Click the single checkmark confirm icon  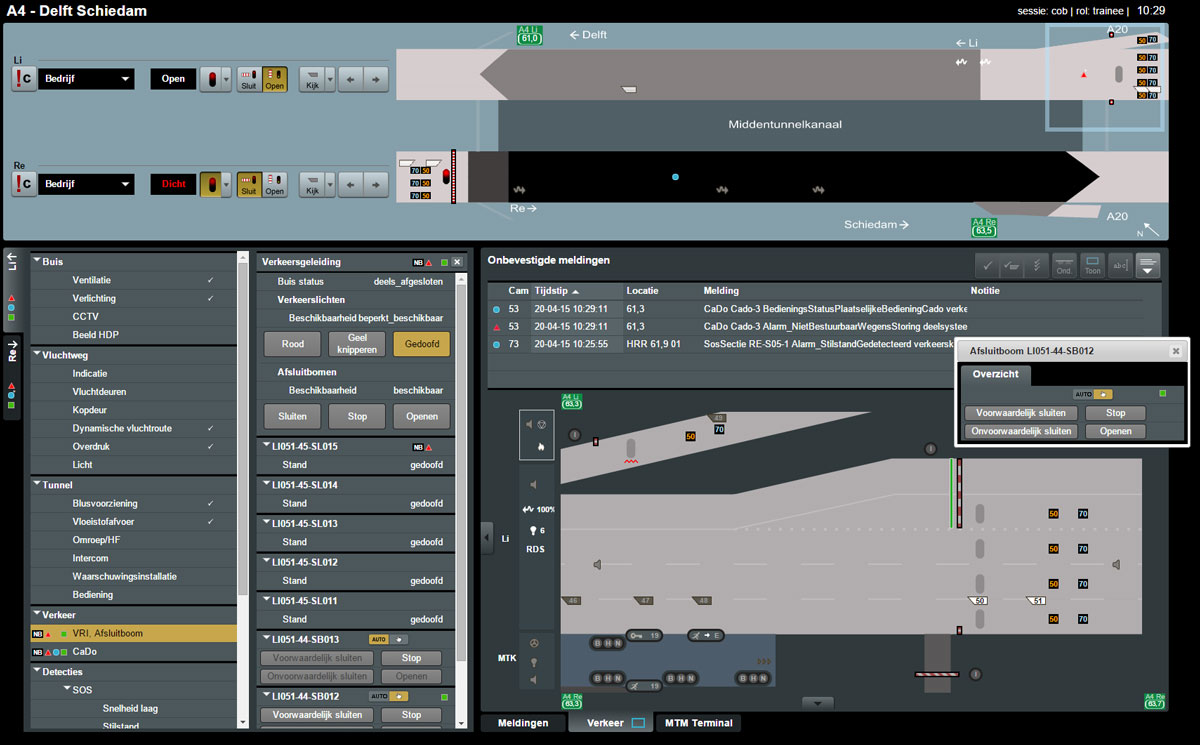point(987,265)
